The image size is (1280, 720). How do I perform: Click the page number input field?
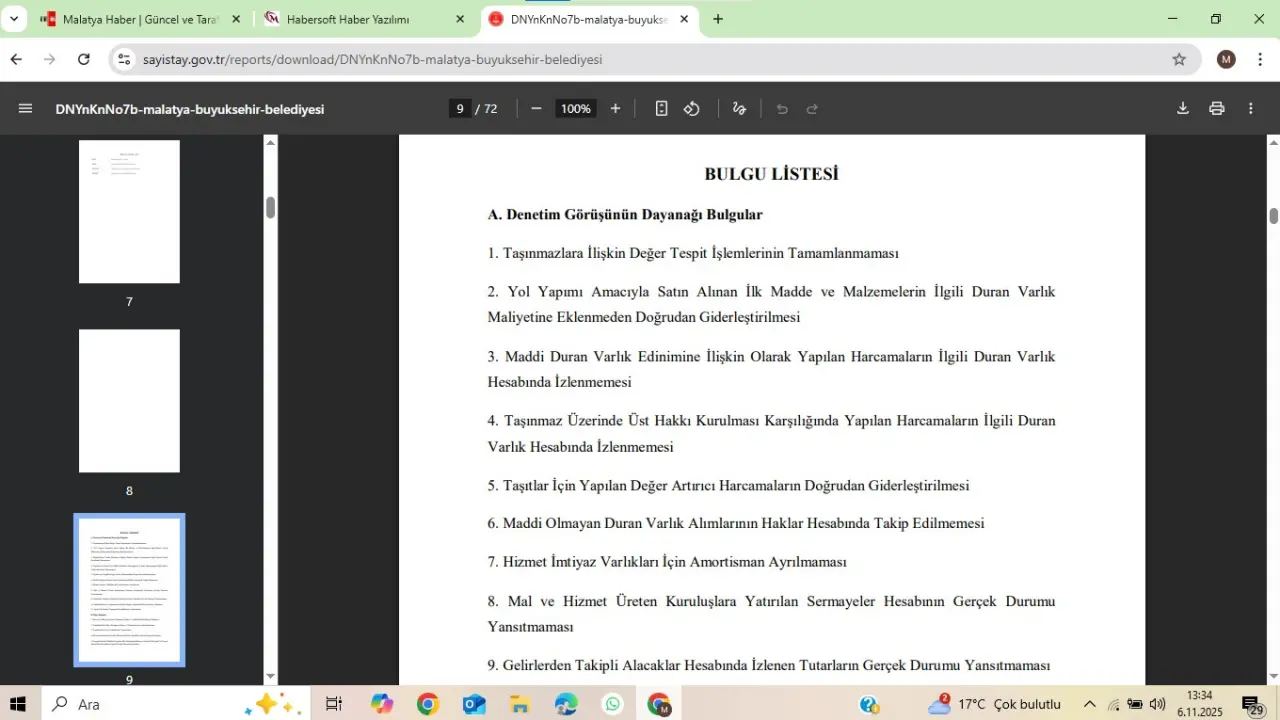(460, 109)
